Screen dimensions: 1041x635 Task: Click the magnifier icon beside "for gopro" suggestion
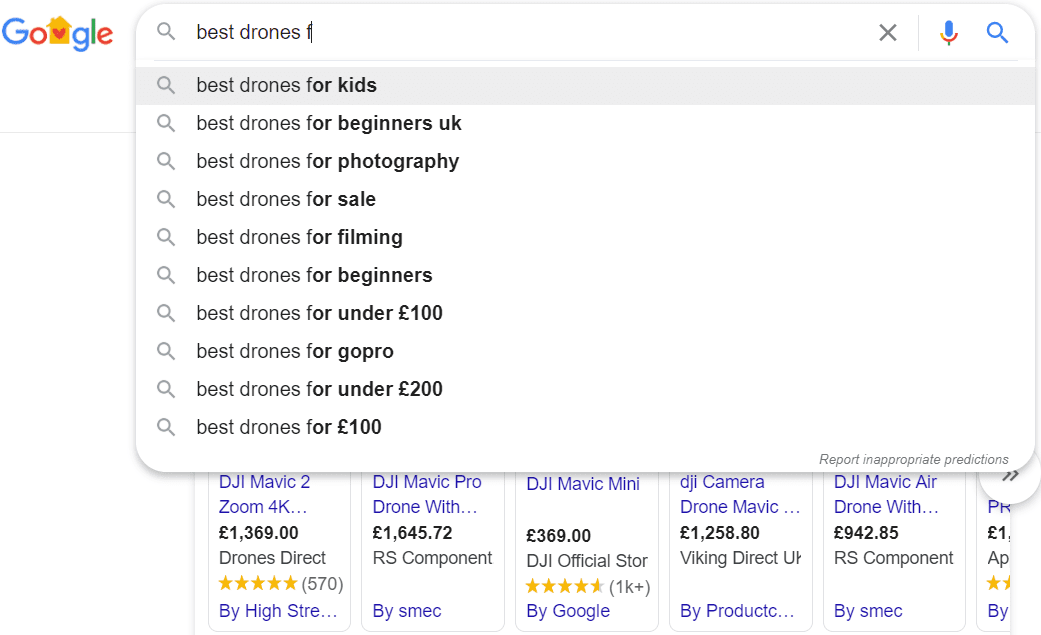pos(166,351)
